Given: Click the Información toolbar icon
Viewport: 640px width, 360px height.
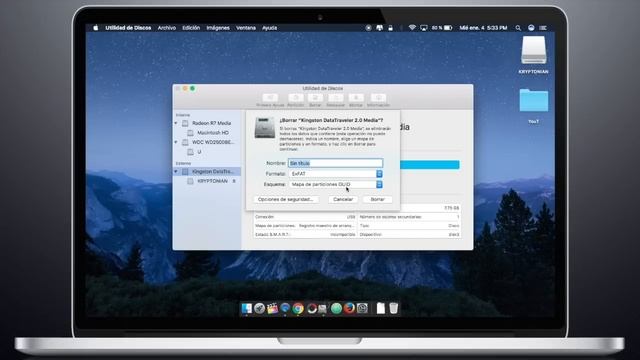Looking at the screenshot, I should [378, 98].
